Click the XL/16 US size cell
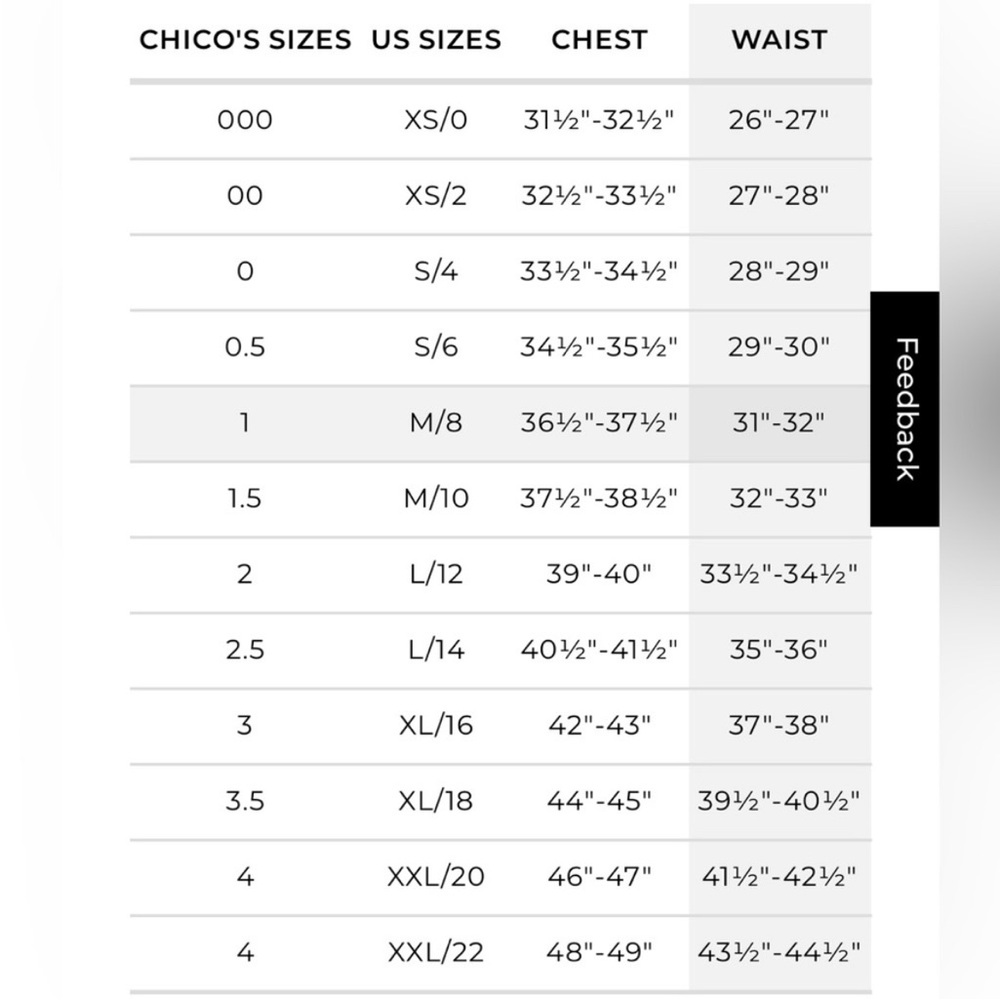The width and height of the screenshot is (1000, 1000). [x=436, y=725]
